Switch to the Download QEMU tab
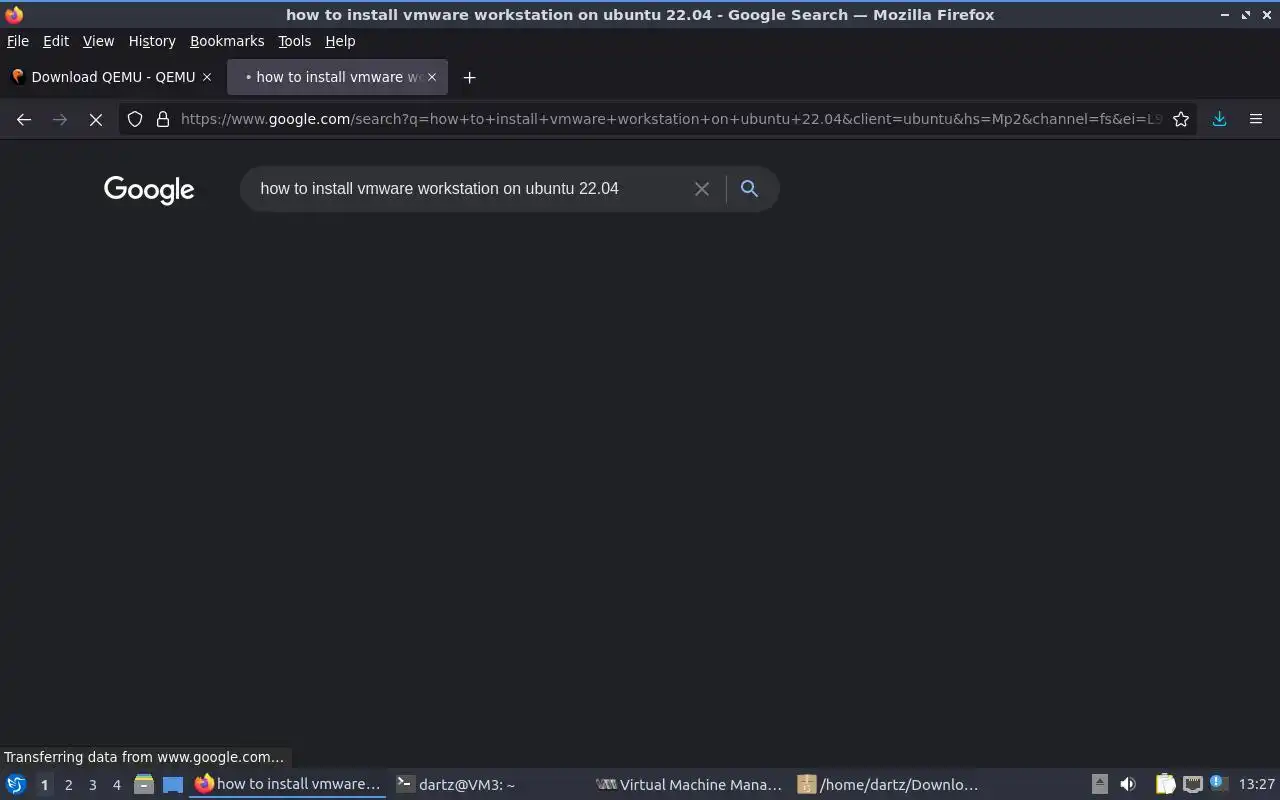Viewport: 1280px width, 800px height. (x=111, y=77)
